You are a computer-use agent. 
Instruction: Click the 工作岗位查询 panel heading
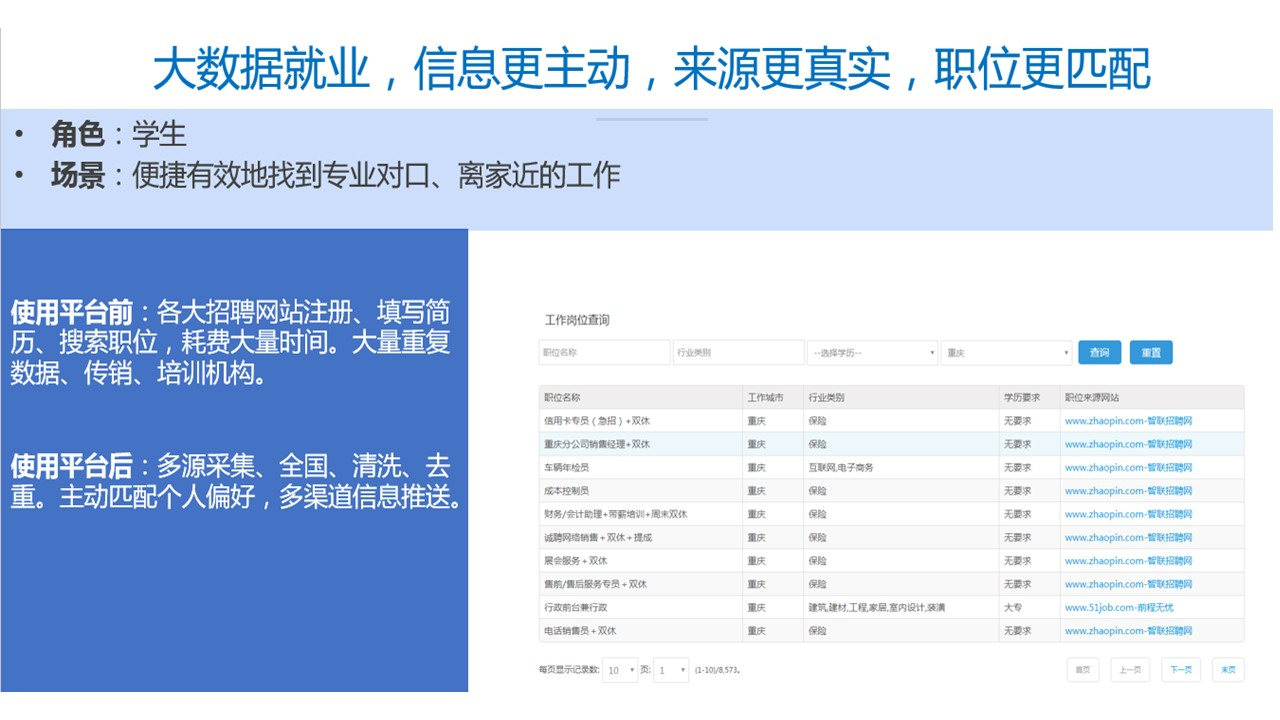coord(577,320)
